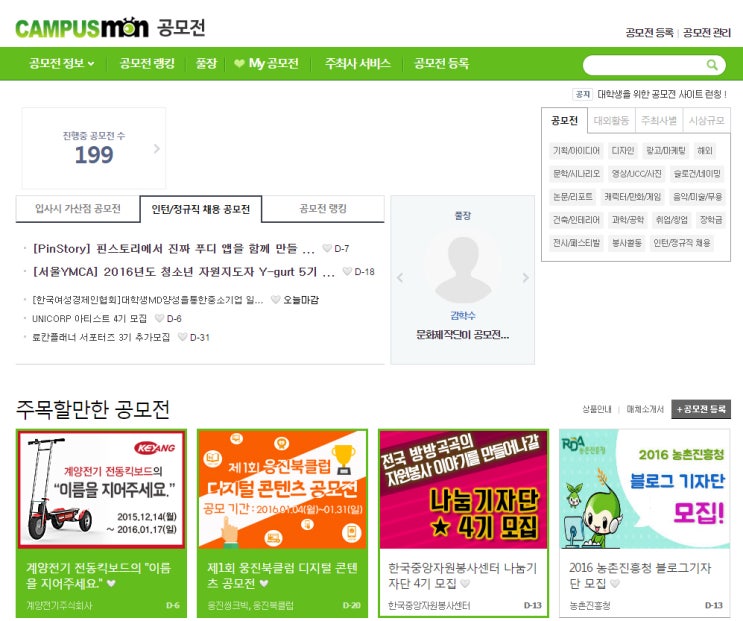743x621 pixels.
Task: Toggle heart on UNICORP 아티스트 row
Action: [x=159, y=318]
